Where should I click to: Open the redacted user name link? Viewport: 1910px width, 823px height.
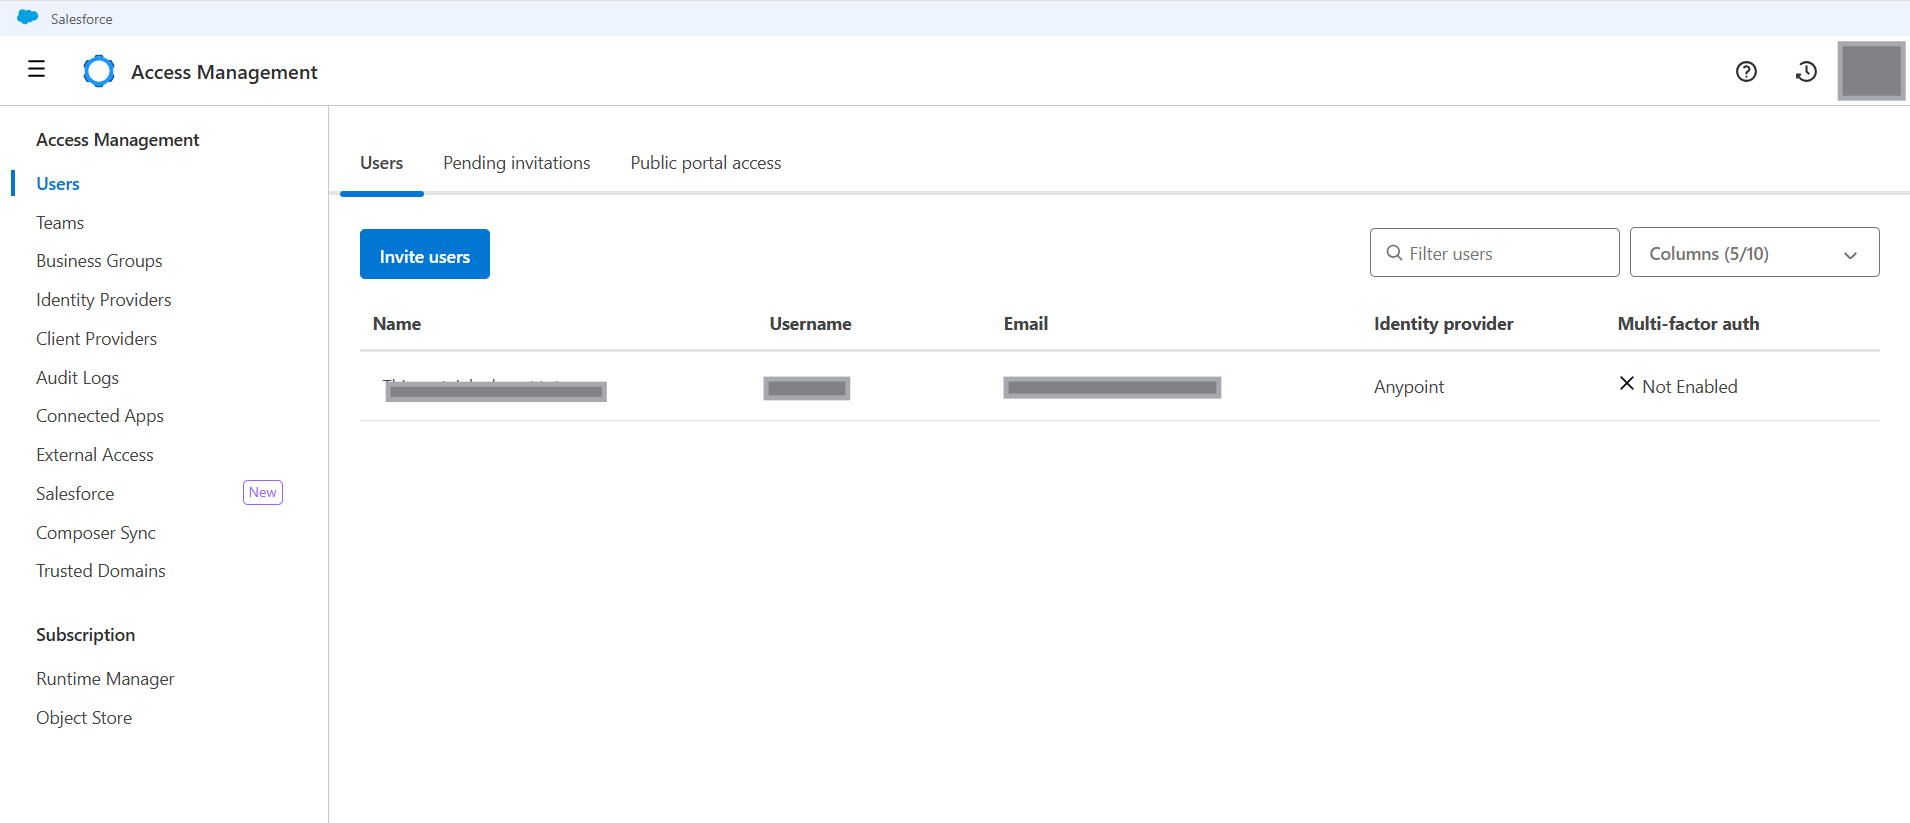496,389
